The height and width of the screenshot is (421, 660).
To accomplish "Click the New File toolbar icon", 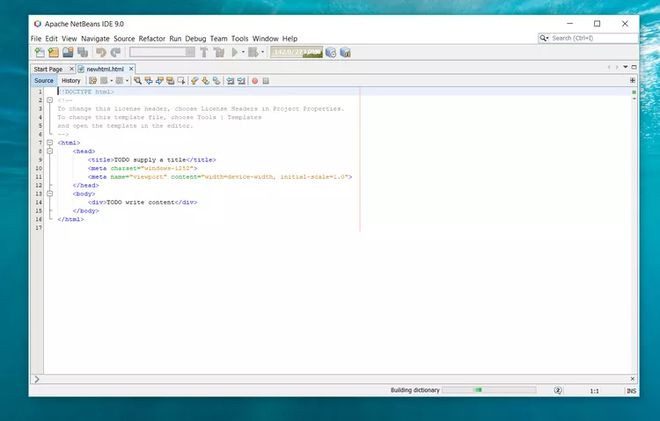I will (39, 53).
